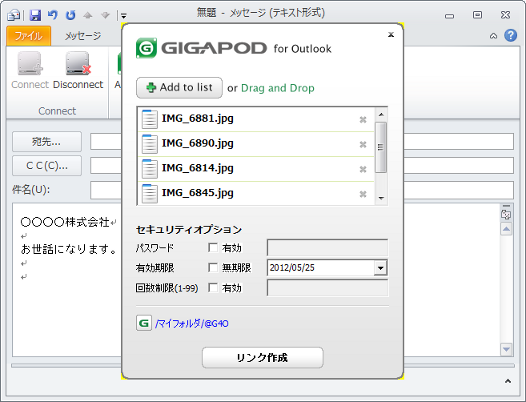The image size is (526, 402).
Task: Click the file icon of IMG_6814.jpg
Action: 149,169
